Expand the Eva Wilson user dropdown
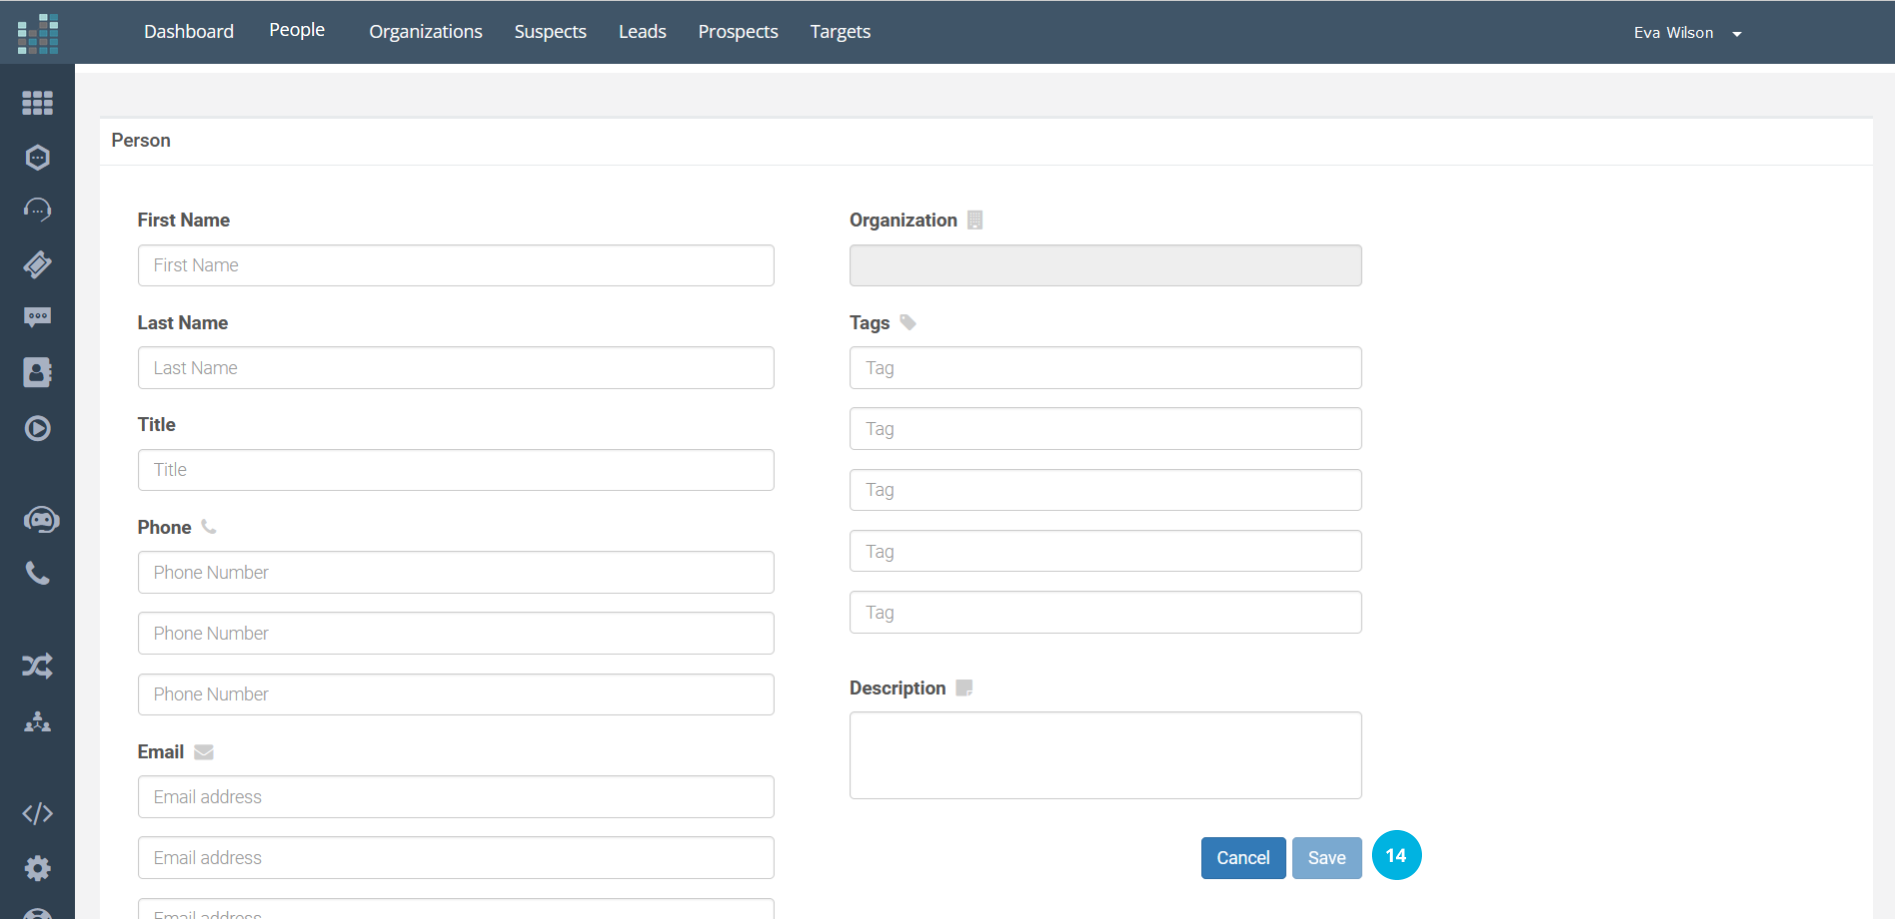 tap(1688, 33)
